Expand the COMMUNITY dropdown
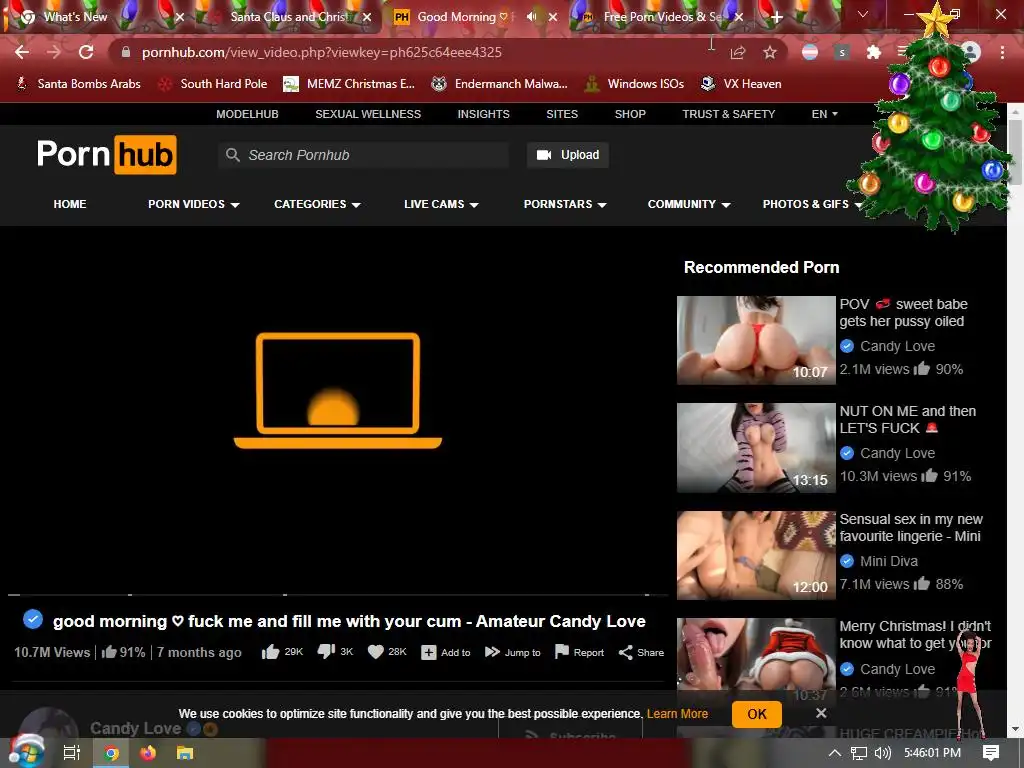The image size is (1024, 768). (688, 204)
